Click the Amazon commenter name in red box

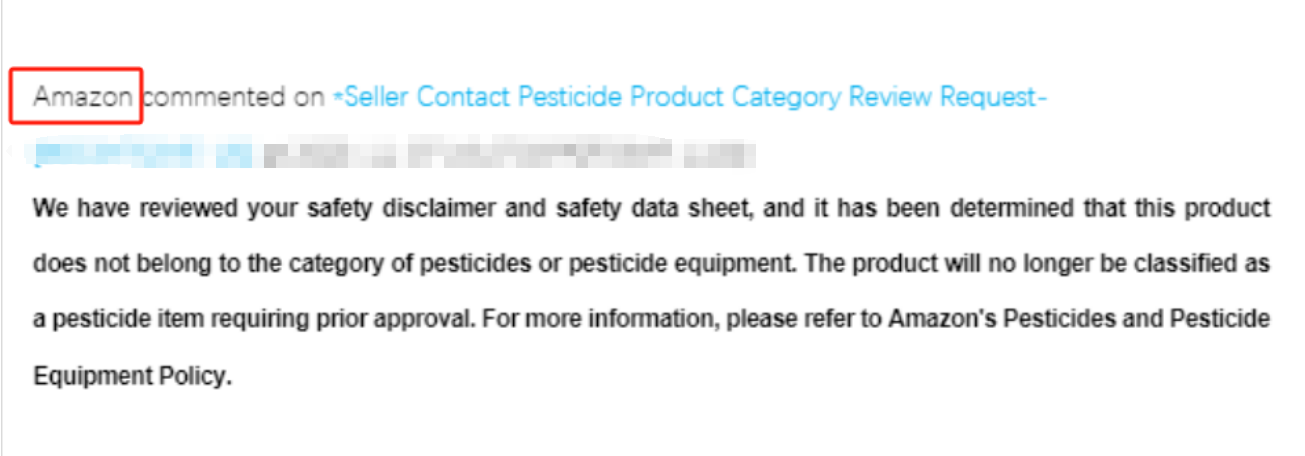point(83,97)
